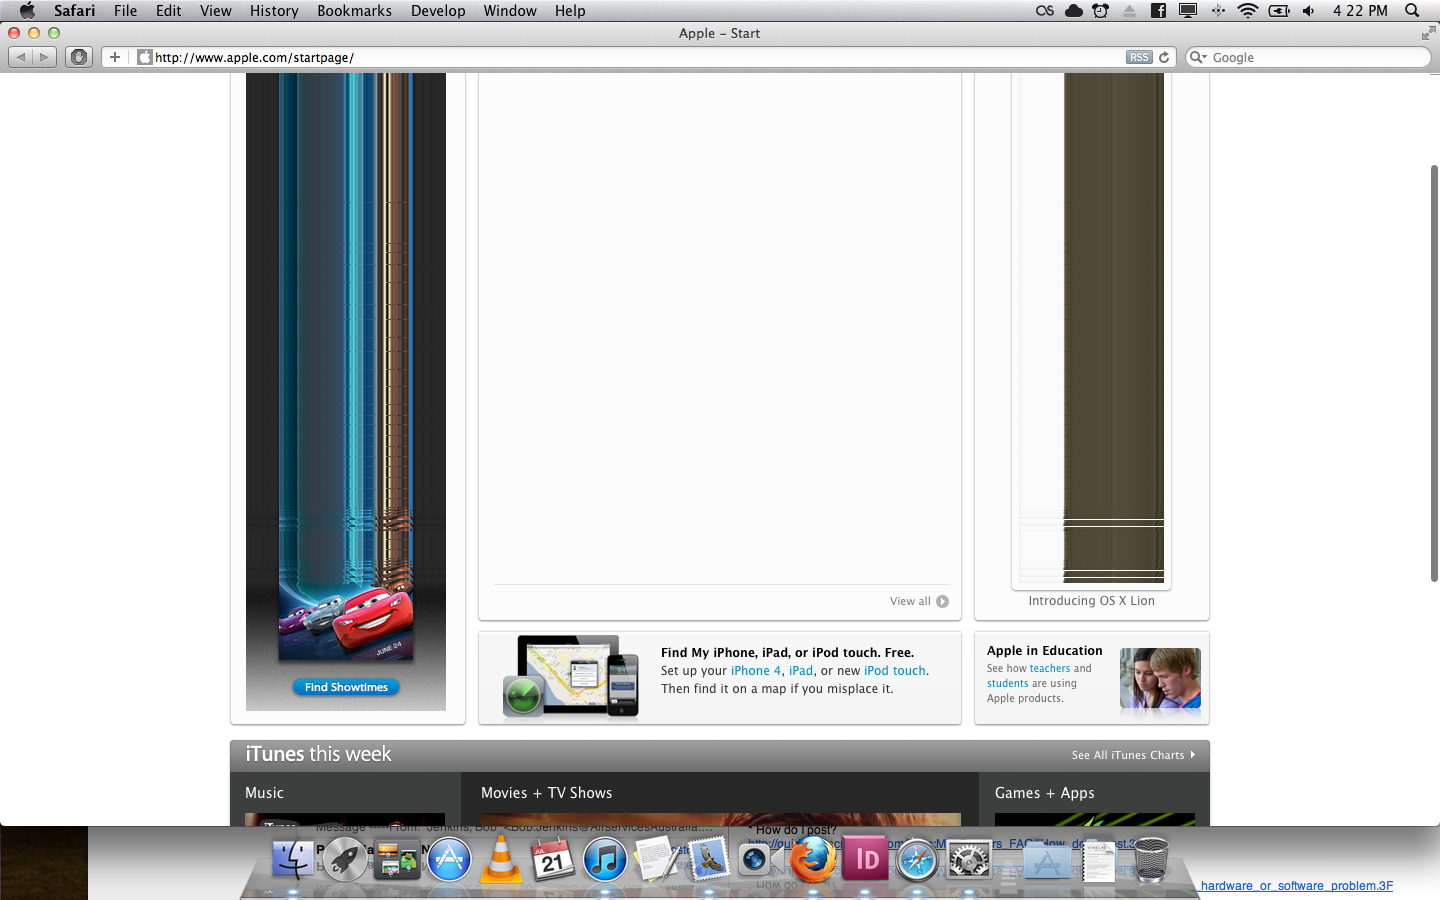The width and height of the screenshot is (1440, 900).
Task: Open Spotlight magnifier in menu bar
Action: pyautogui.click(x=1412, y=10)
